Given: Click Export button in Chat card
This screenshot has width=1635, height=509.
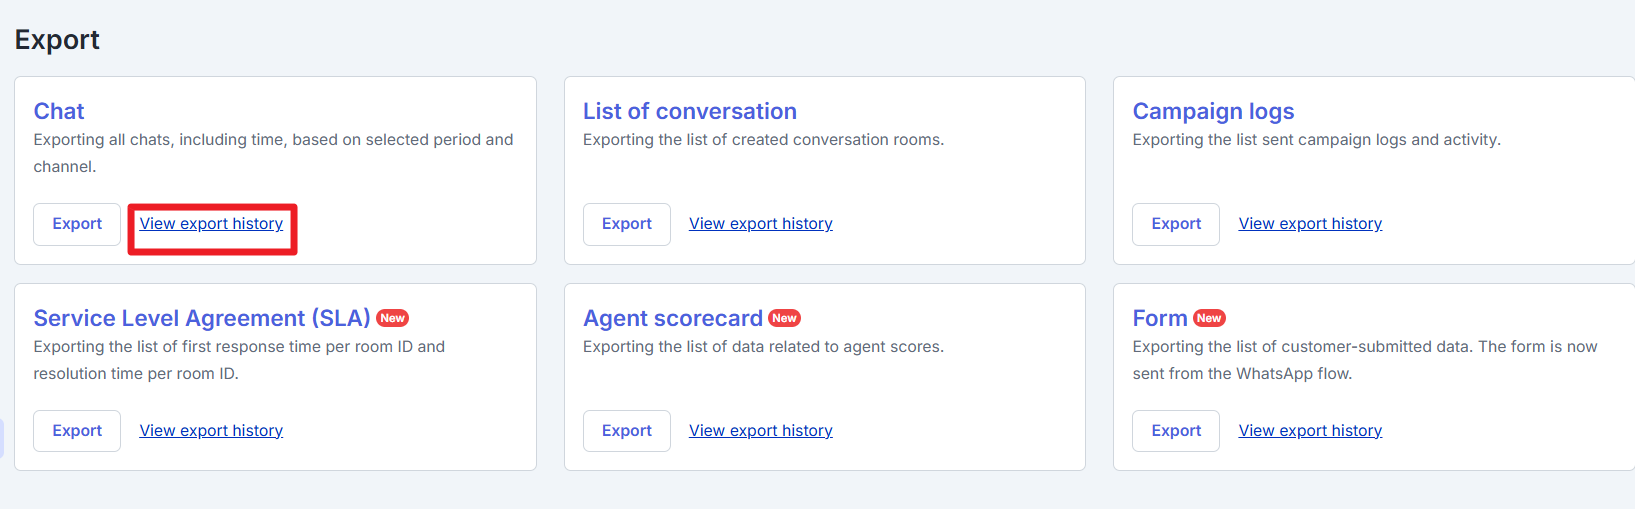Looking at the screenshot, I should tap(77, 224).
